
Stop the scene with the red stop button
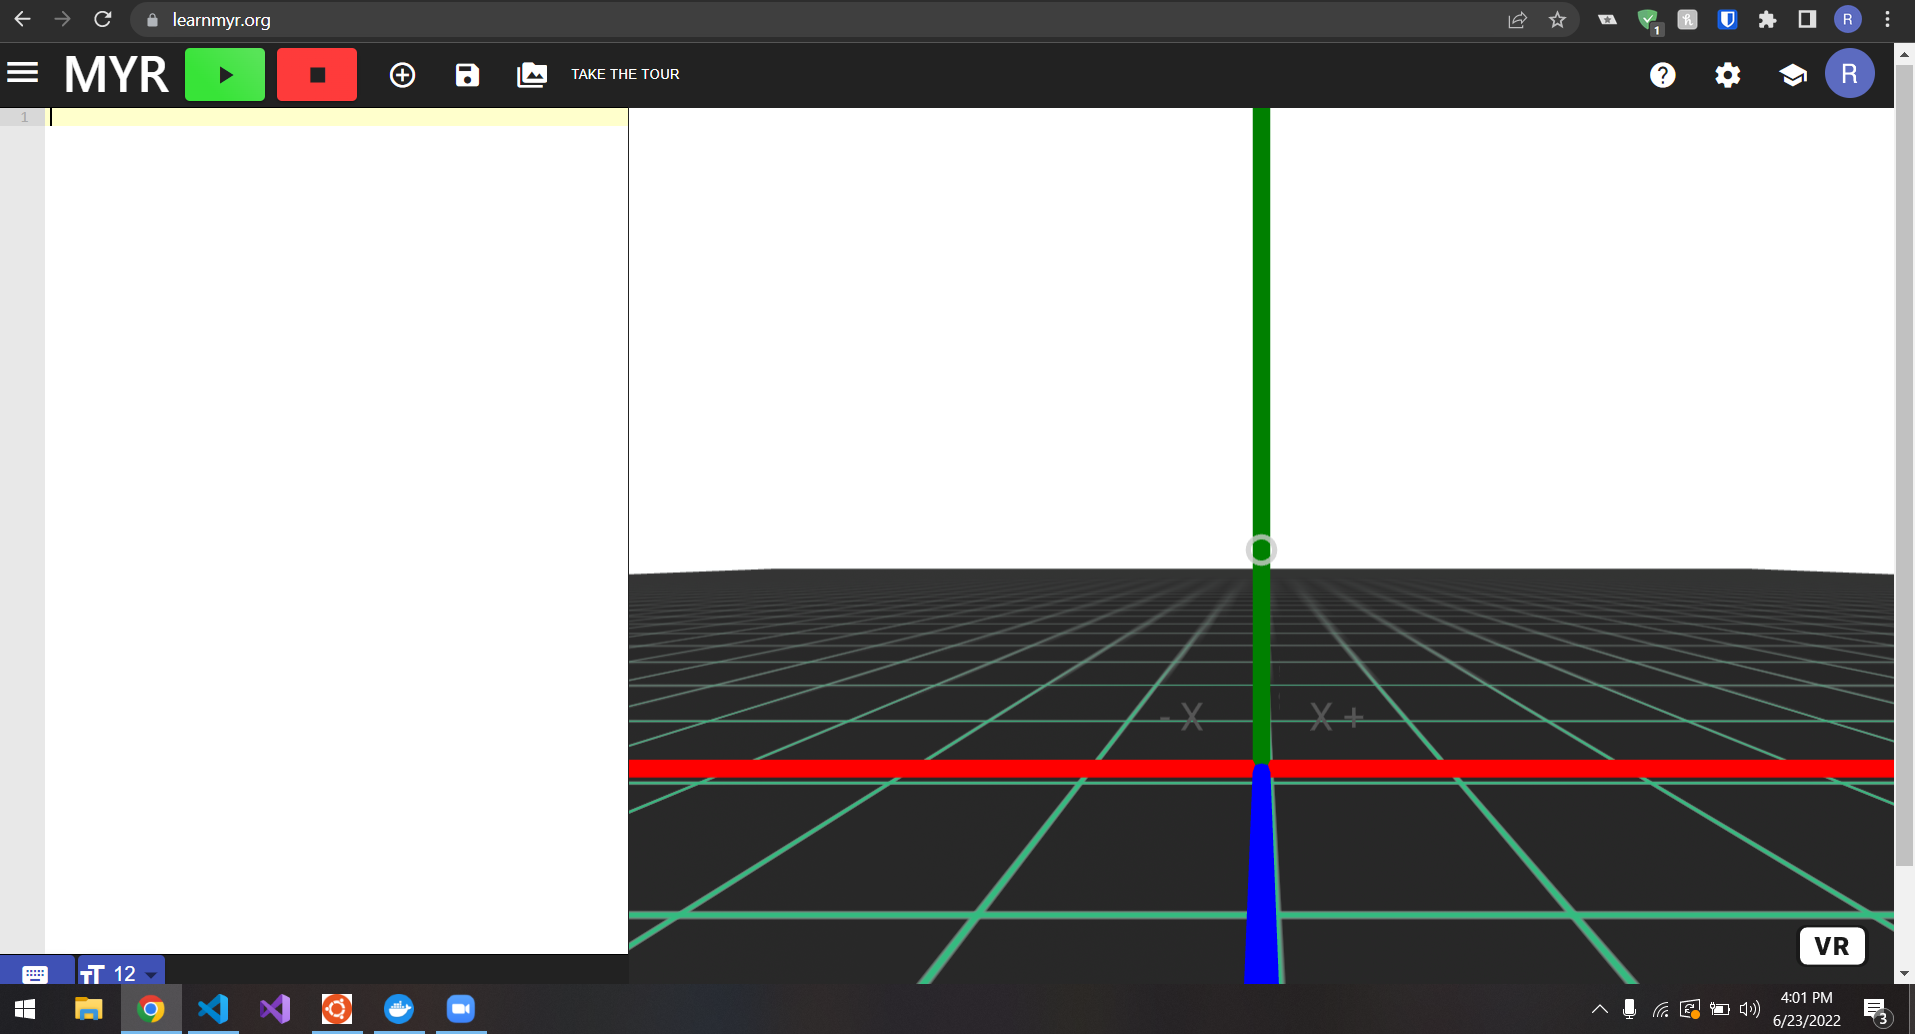tap(317, 75)
